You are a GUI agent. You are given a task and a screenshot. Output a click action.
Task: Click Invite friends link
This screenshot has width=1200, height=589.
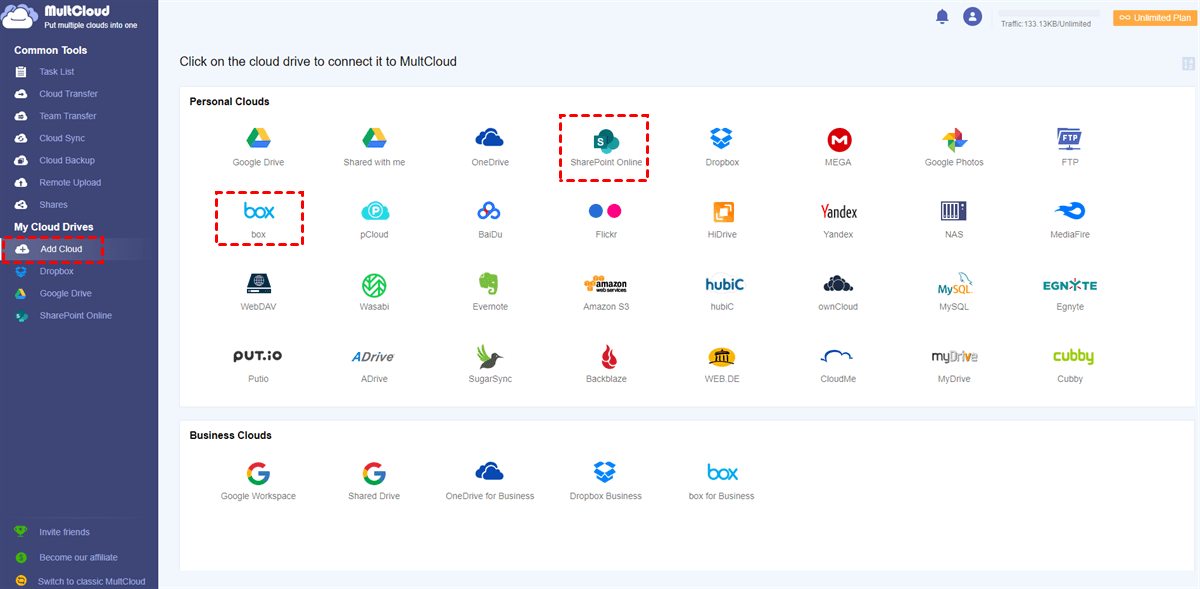point(64,532)
